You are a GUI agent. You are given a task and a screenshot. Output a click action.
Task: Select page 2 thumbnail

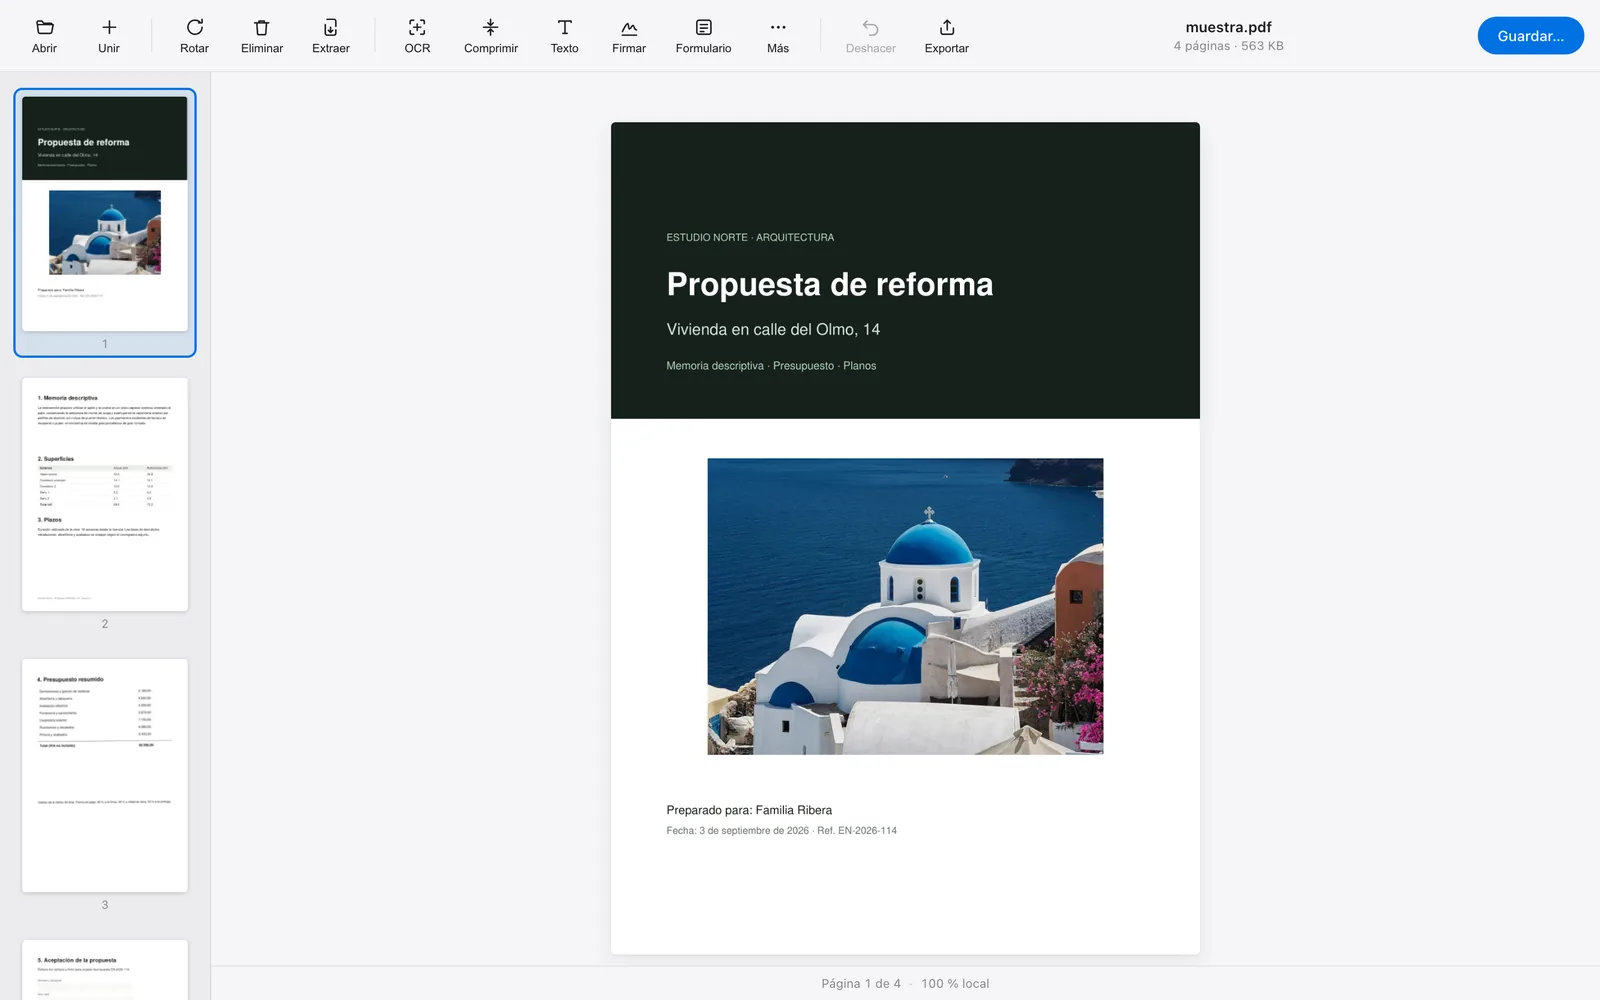coord(105,494)
